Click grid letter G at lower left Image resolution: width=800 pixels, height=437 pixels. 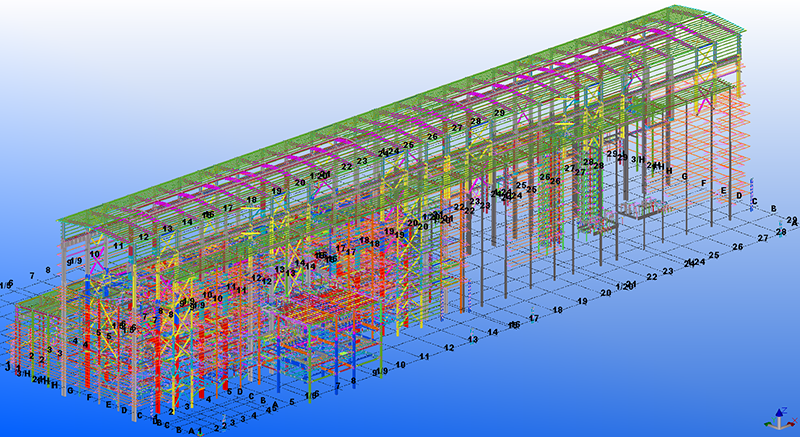(x=69, y=390)
